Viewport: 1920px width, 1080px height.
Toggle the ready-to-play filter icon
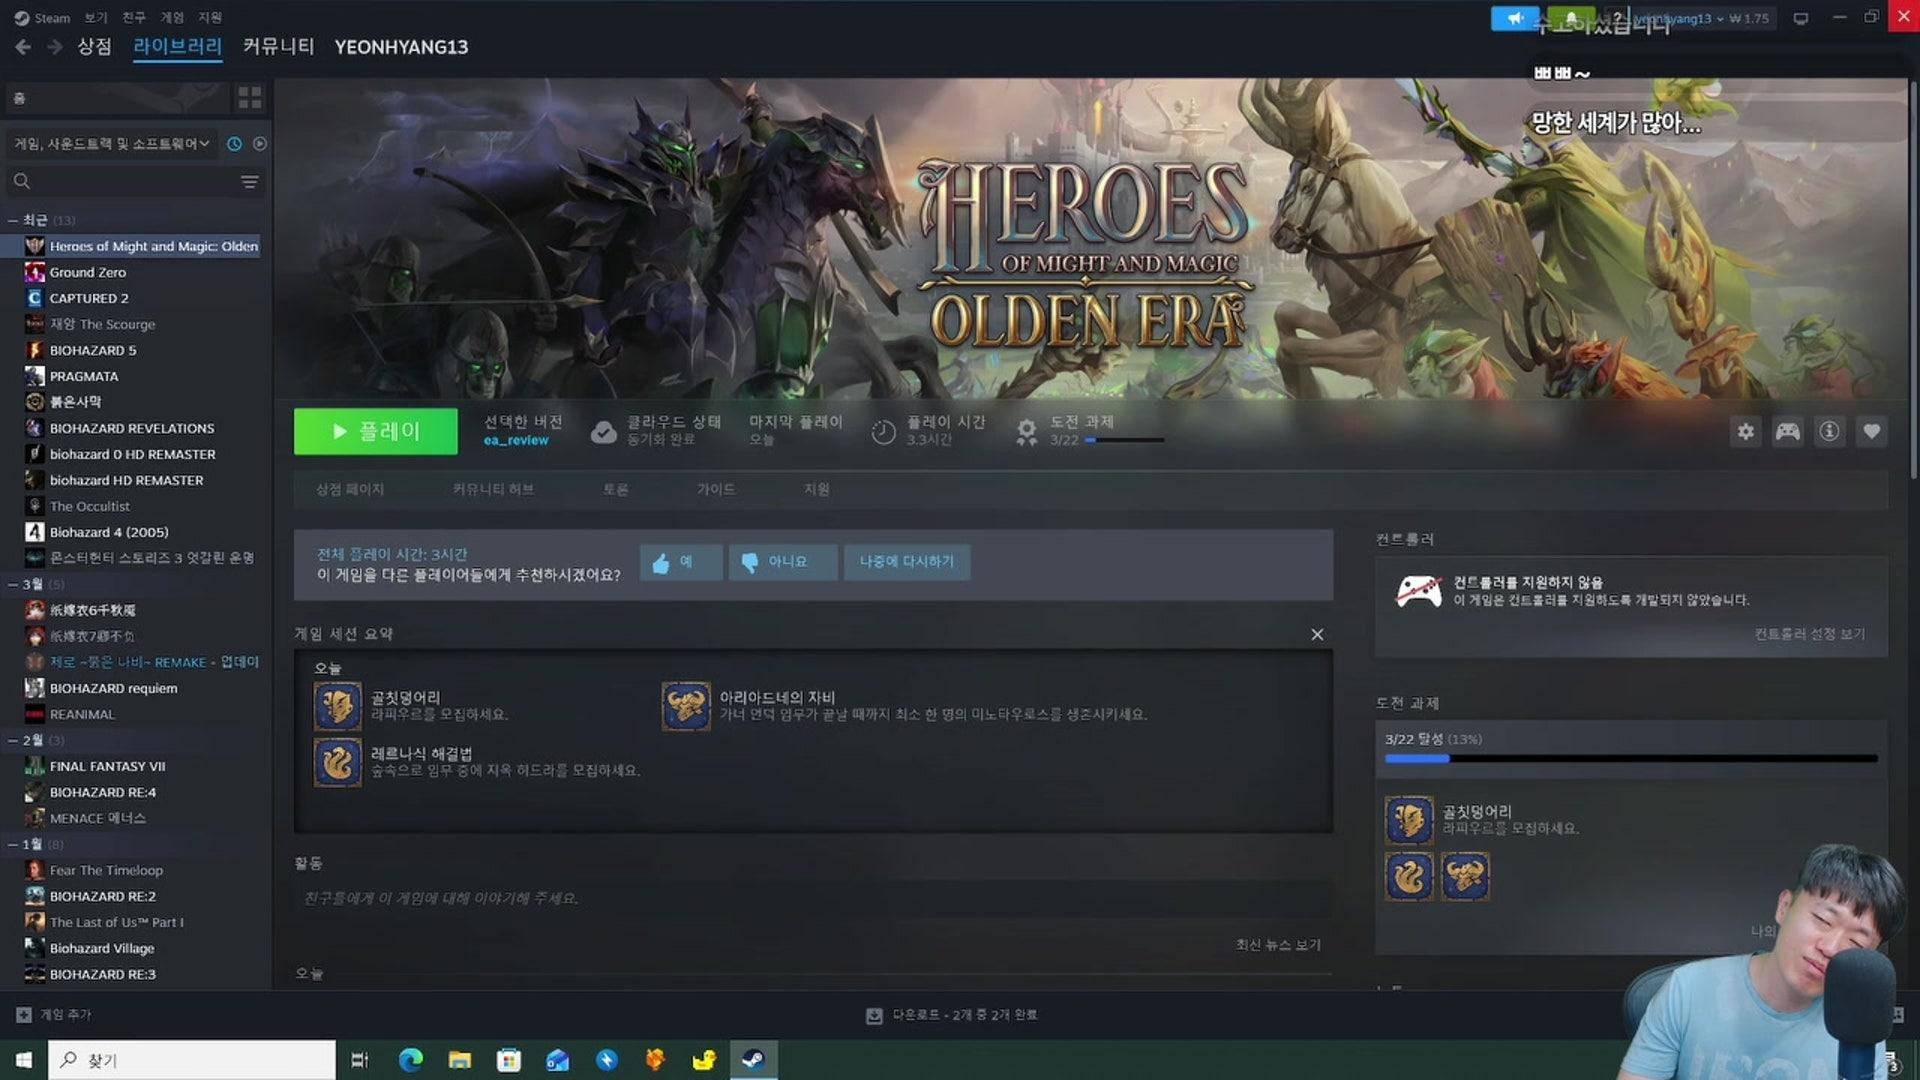[x=260, y=144]
